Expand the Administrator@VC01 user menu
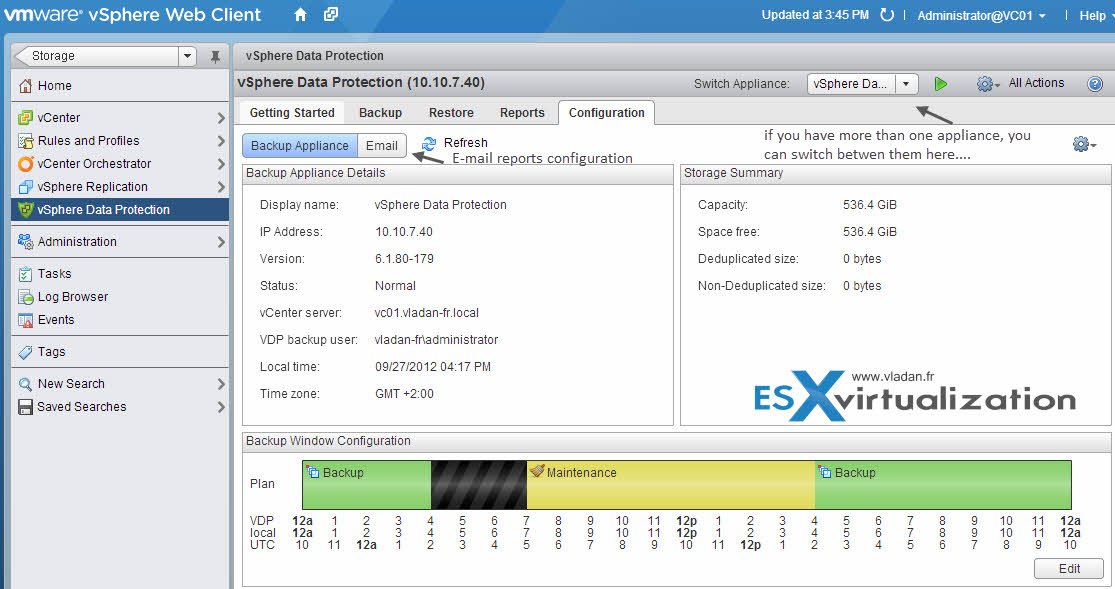Screen dimensions: 1115x589 tap(981, 16)
